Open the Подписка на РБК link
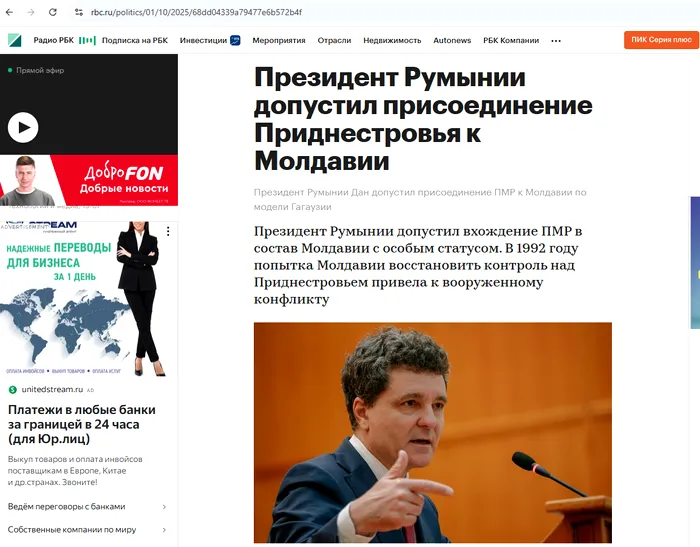The width and height of the screenshot is (700, 547). [x=135, y=41]
